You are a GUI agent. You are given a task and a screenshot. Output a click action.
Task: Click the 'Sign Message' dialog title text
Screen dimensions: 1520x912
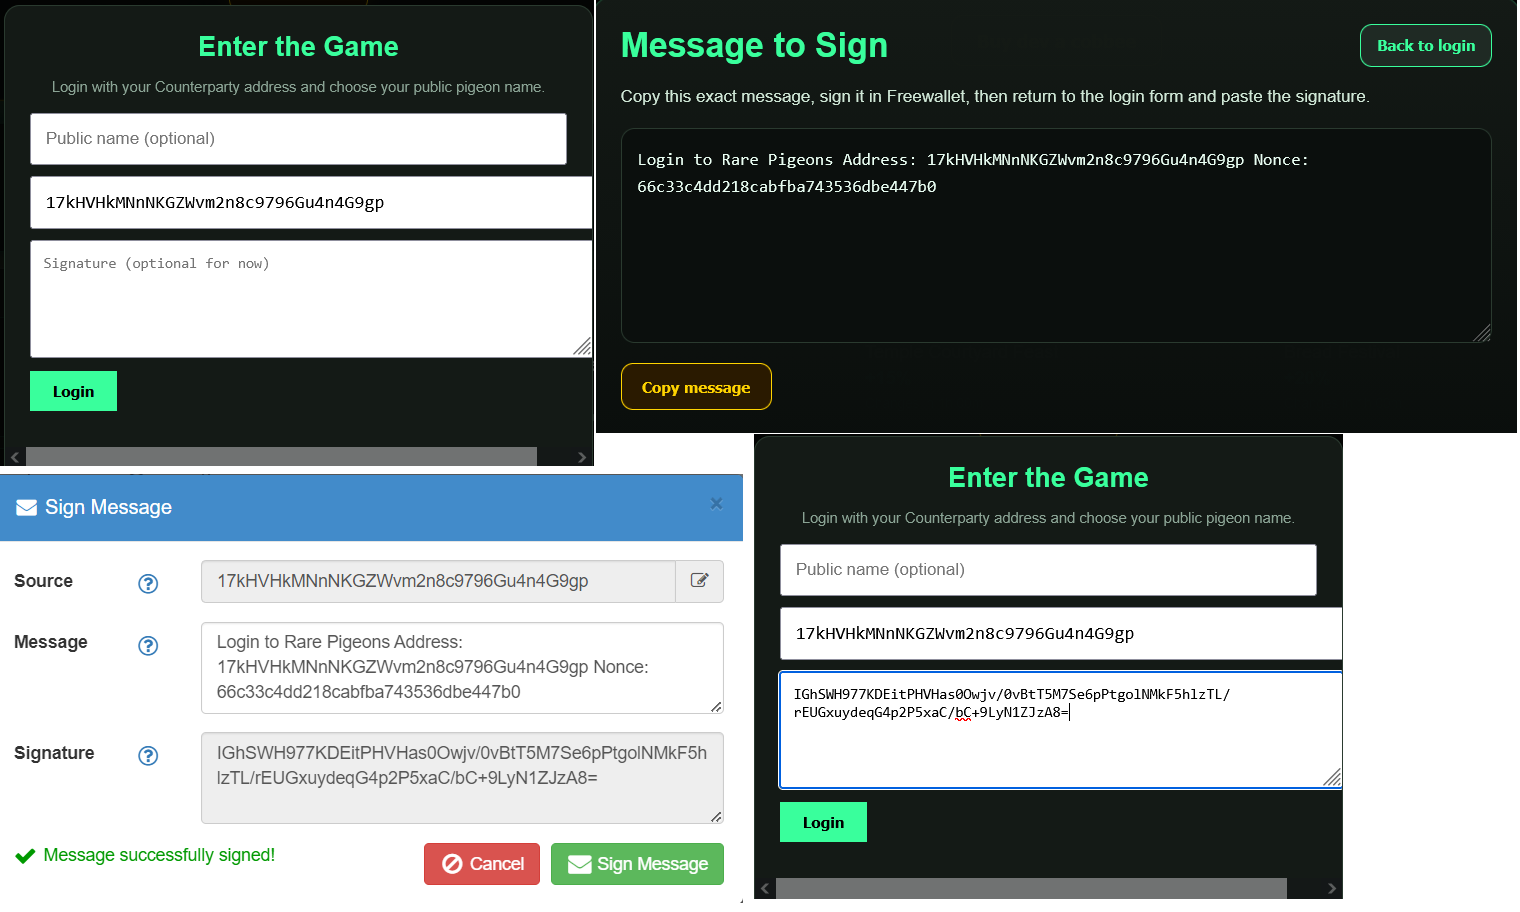tap(108, 507)
